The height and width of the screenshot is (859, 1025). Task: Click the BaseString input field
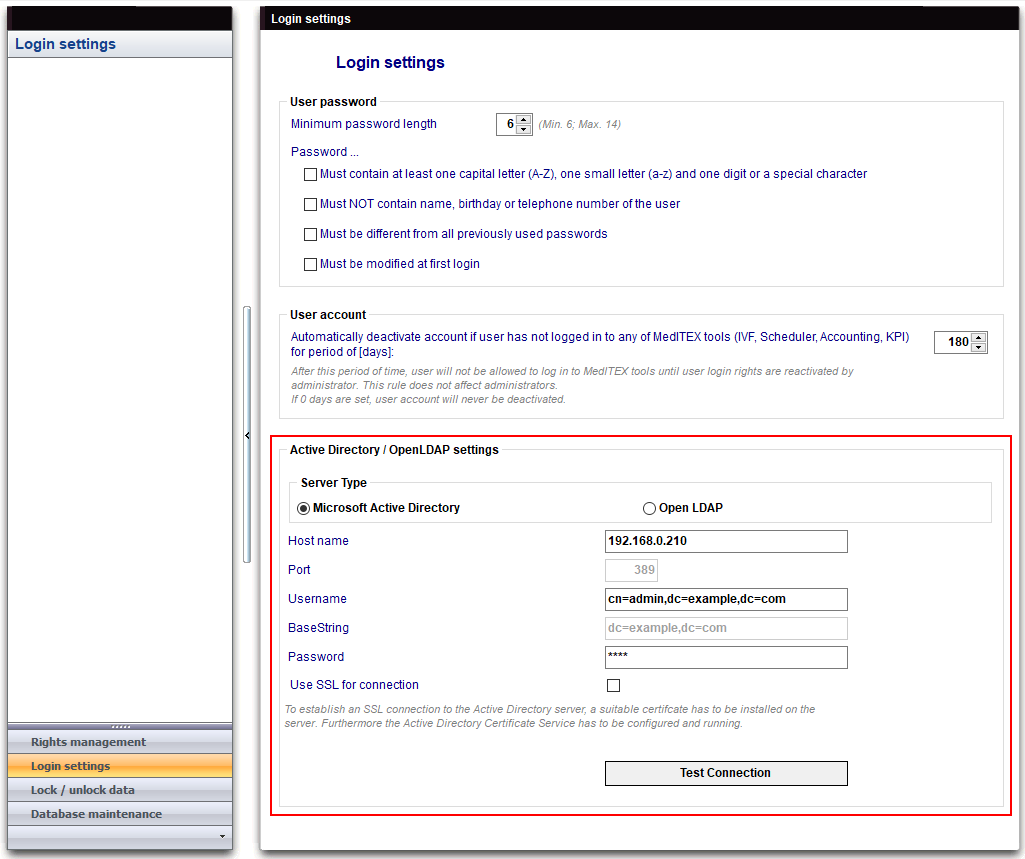click(x=726, y=628)
